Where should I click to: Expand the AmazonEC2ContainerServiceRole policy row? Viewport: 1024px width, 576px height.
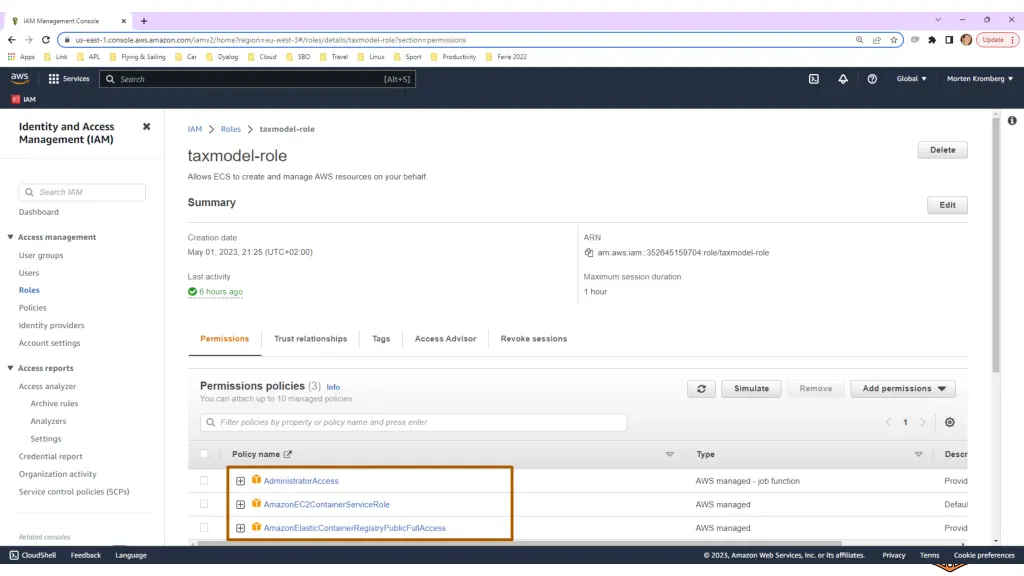(240, 505)
